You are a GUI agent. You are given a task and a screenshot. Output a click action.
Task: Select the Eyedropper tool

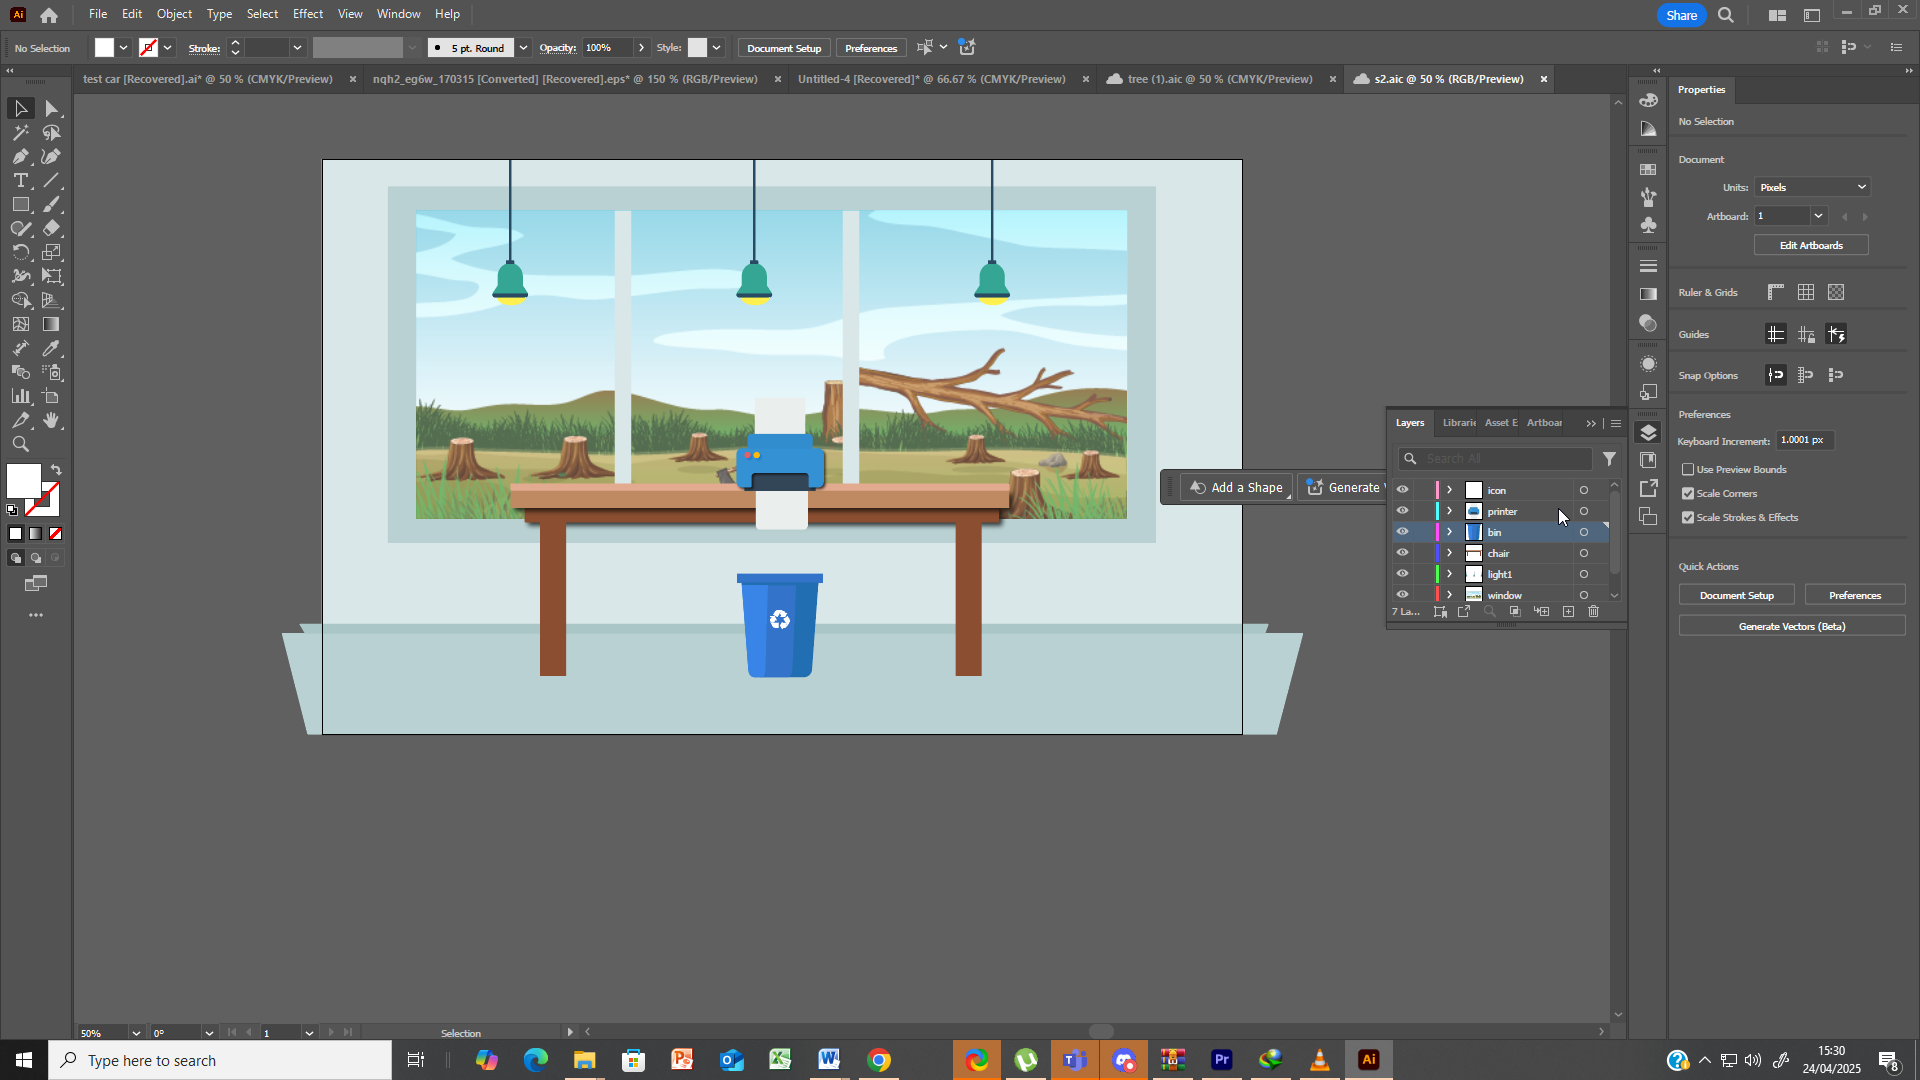click(51, 349)
